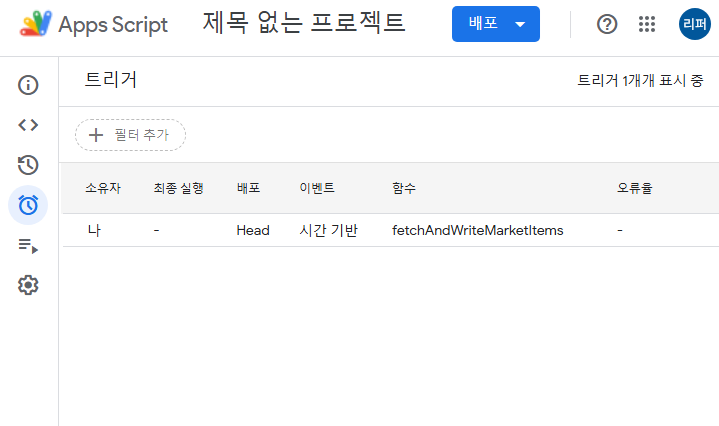Click the 배포 button label
This screenshot has height=426, width=719.
tap(483, 23)
